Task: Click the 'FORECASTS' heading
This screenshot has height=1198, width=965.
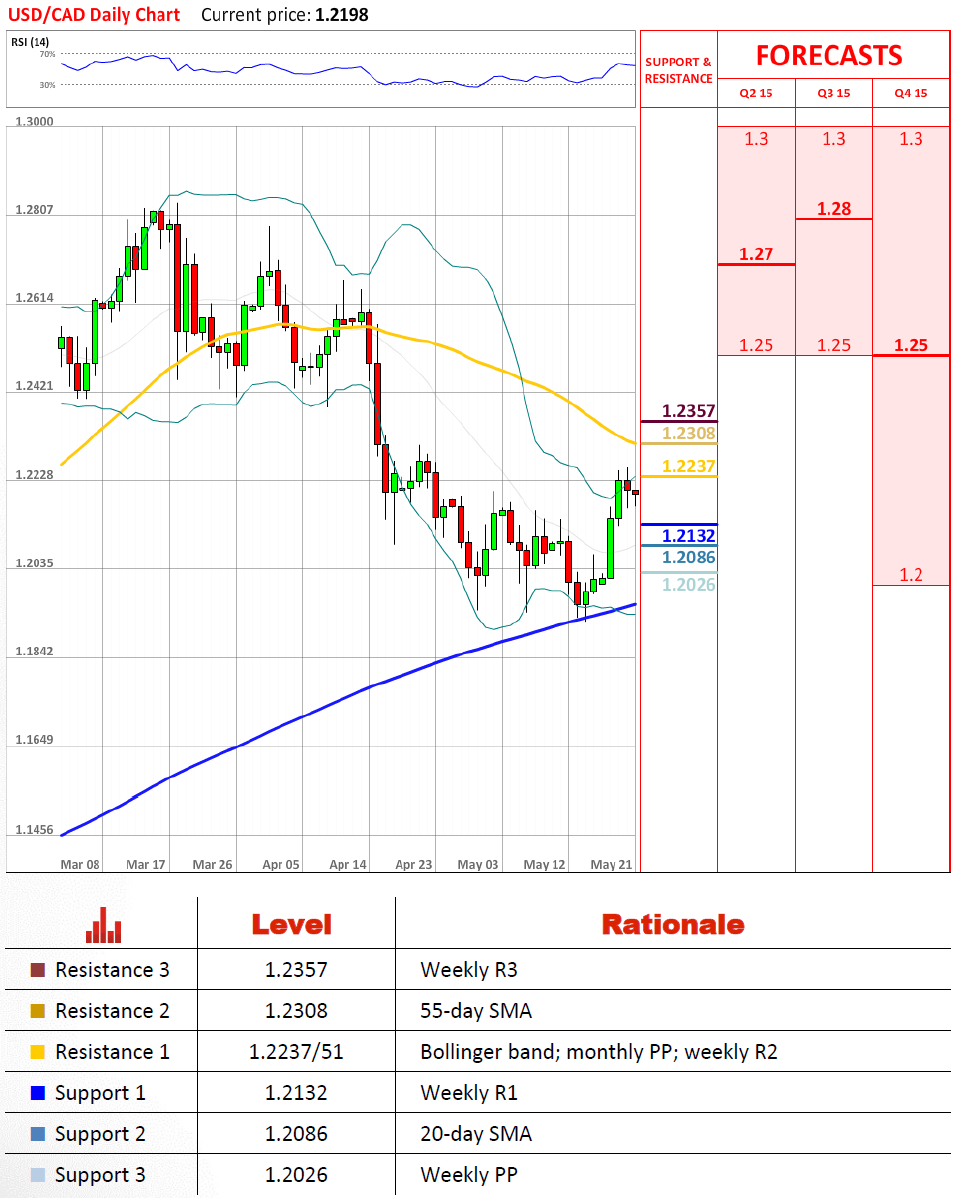Action: 829,56
